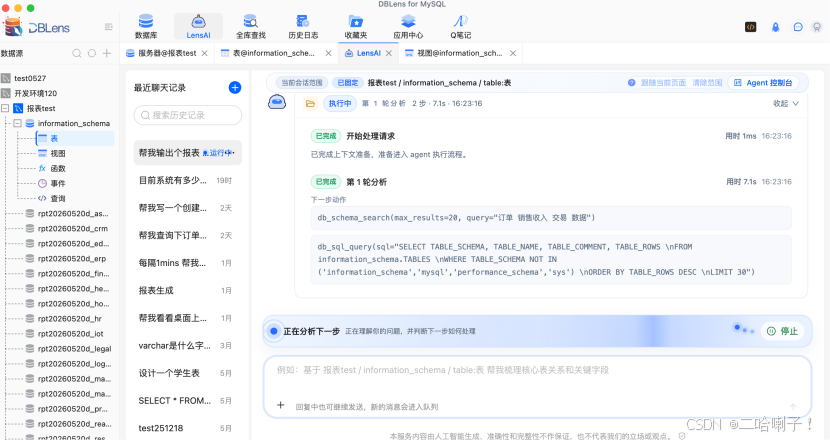Viewport: 830px width, 440px height.
Task: Open 历史日志 history log tool
Action: 303,26
